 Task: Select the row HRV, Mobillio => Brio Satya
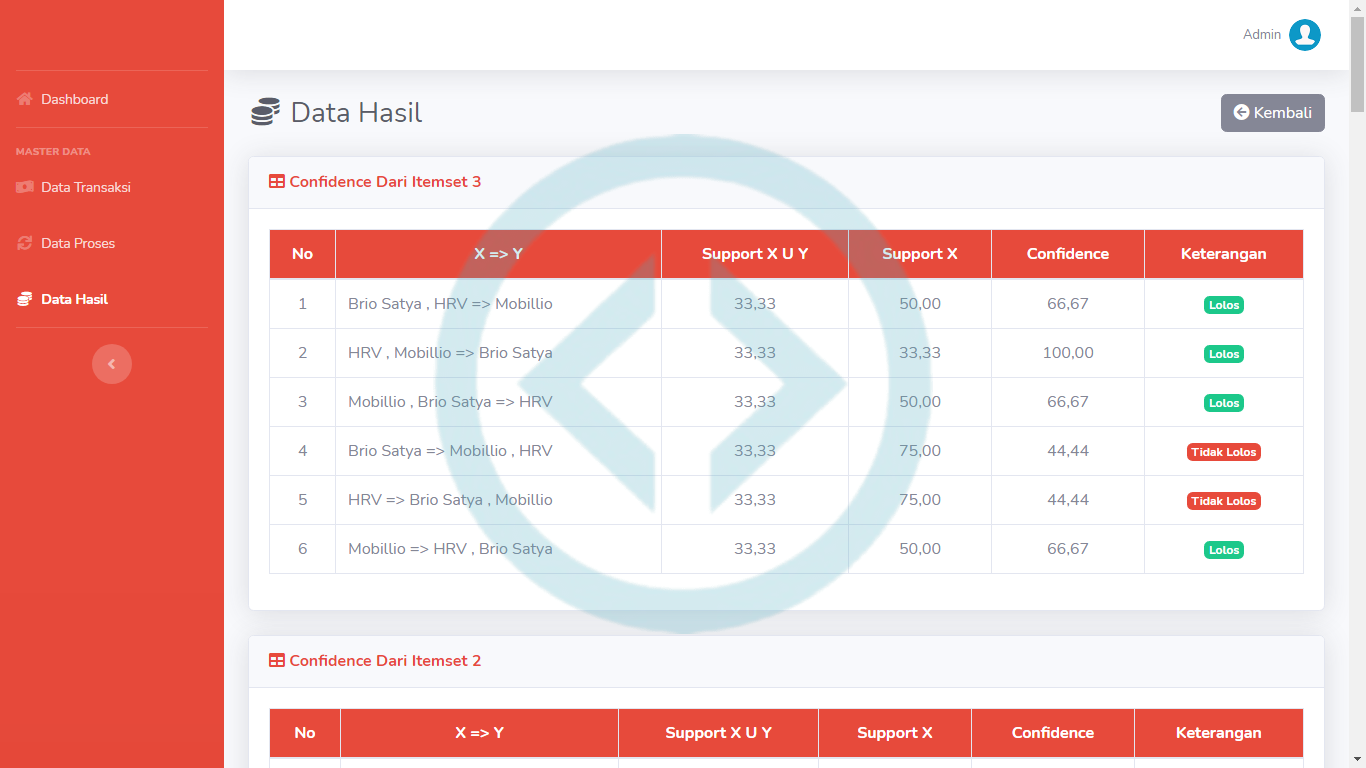click(450, 353)
